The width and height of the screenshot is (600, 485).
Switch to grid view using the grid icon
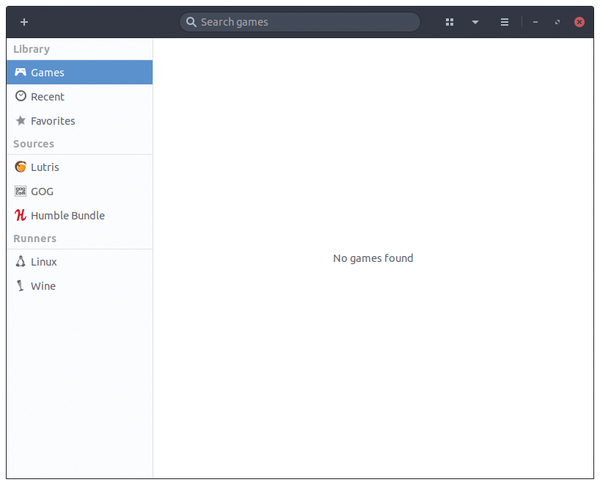coord(450,22)
